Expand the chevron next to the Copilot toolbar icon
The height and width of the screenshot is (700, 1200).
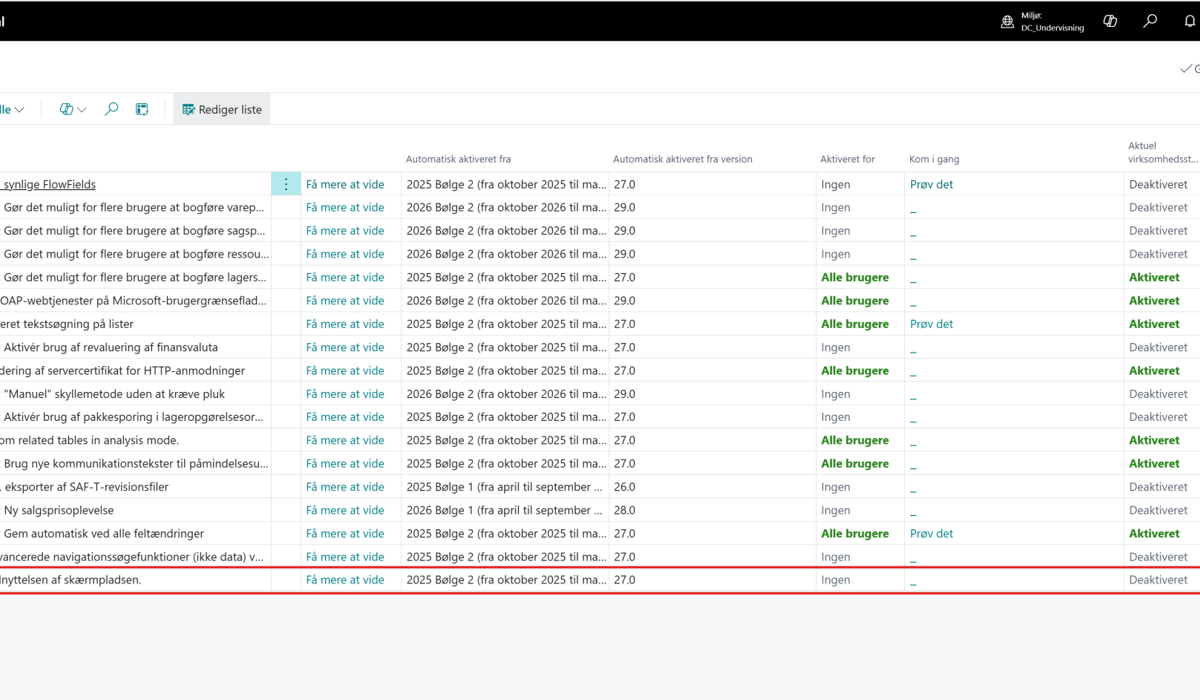pos(82,109)
